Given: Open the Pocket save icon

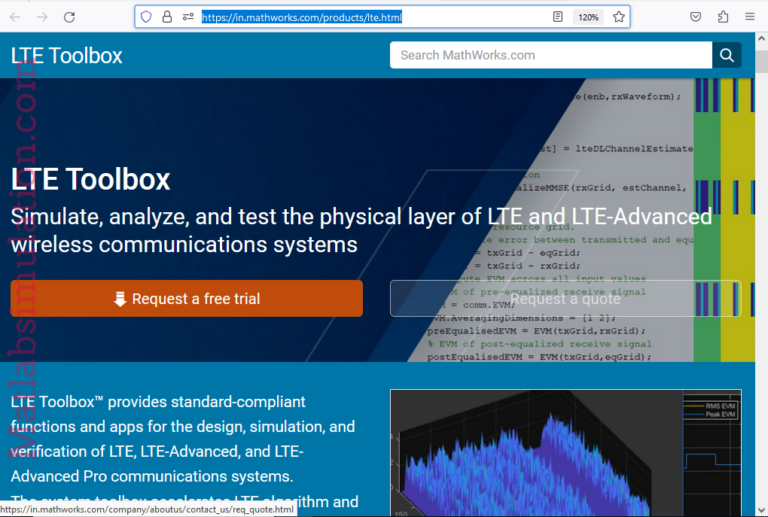Looking at the screenshot, I should pyautogui.click(x=696, y=17).
